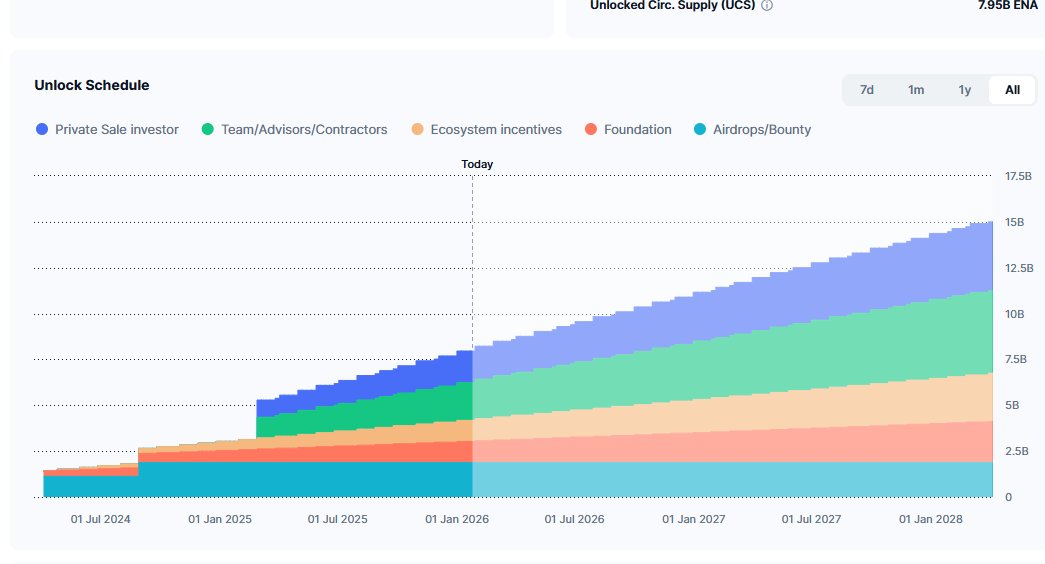Click the blue Private Sale investor dot
The image size is (1045, 564).
point(42,129)
